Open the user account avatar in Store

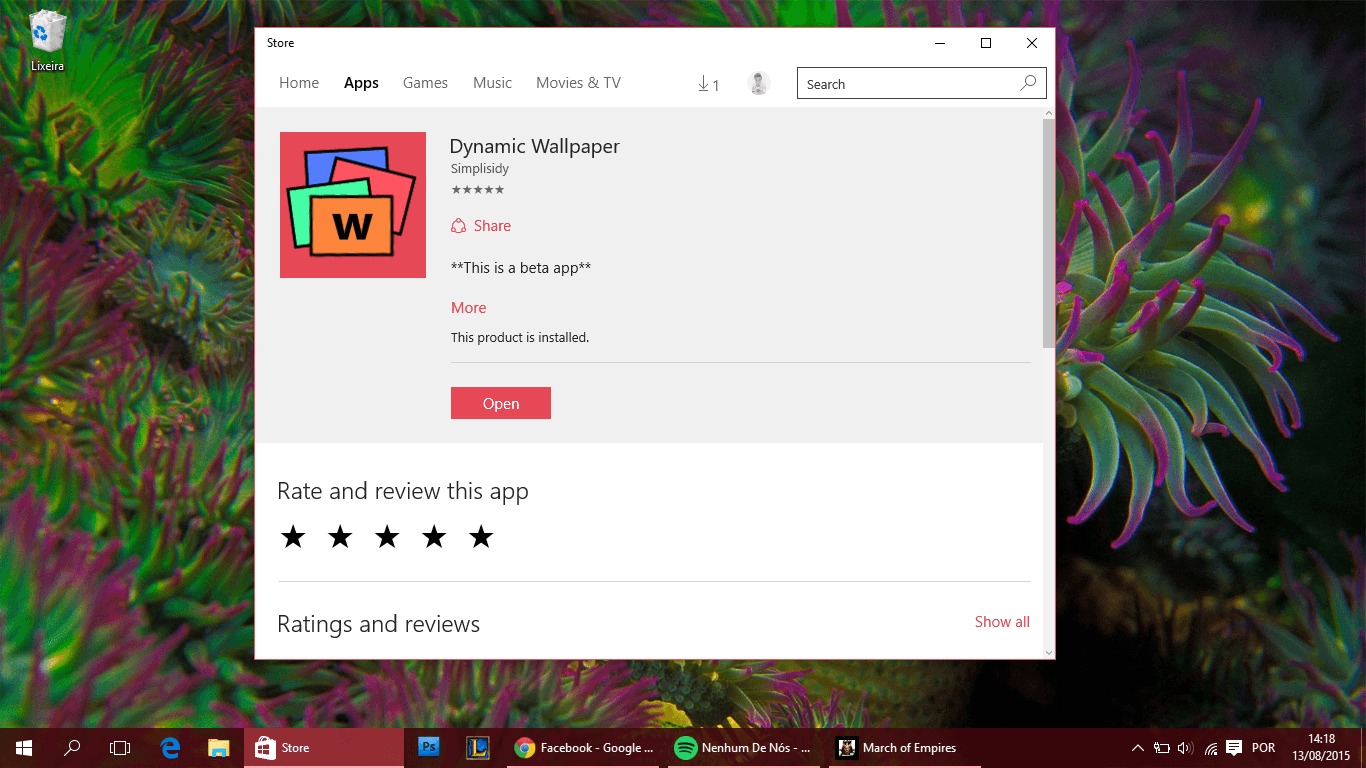coord(759,84)
